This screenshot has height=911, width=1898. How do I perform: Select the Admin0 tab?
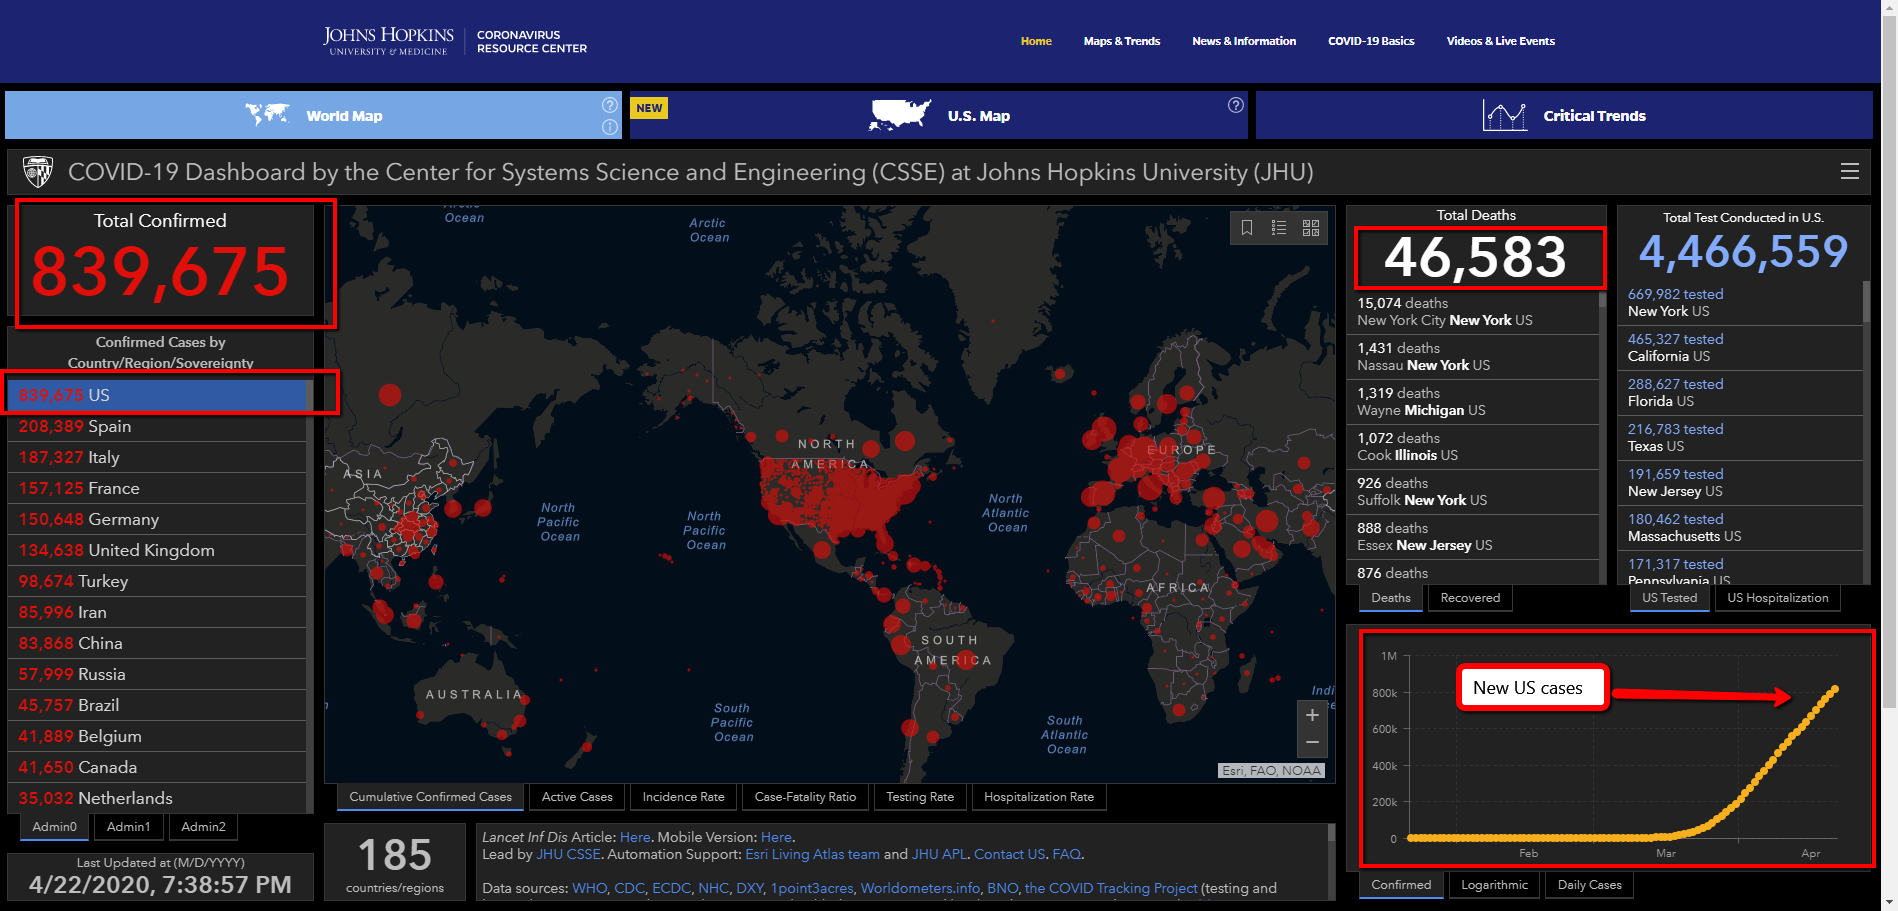[x=54, y=827]
